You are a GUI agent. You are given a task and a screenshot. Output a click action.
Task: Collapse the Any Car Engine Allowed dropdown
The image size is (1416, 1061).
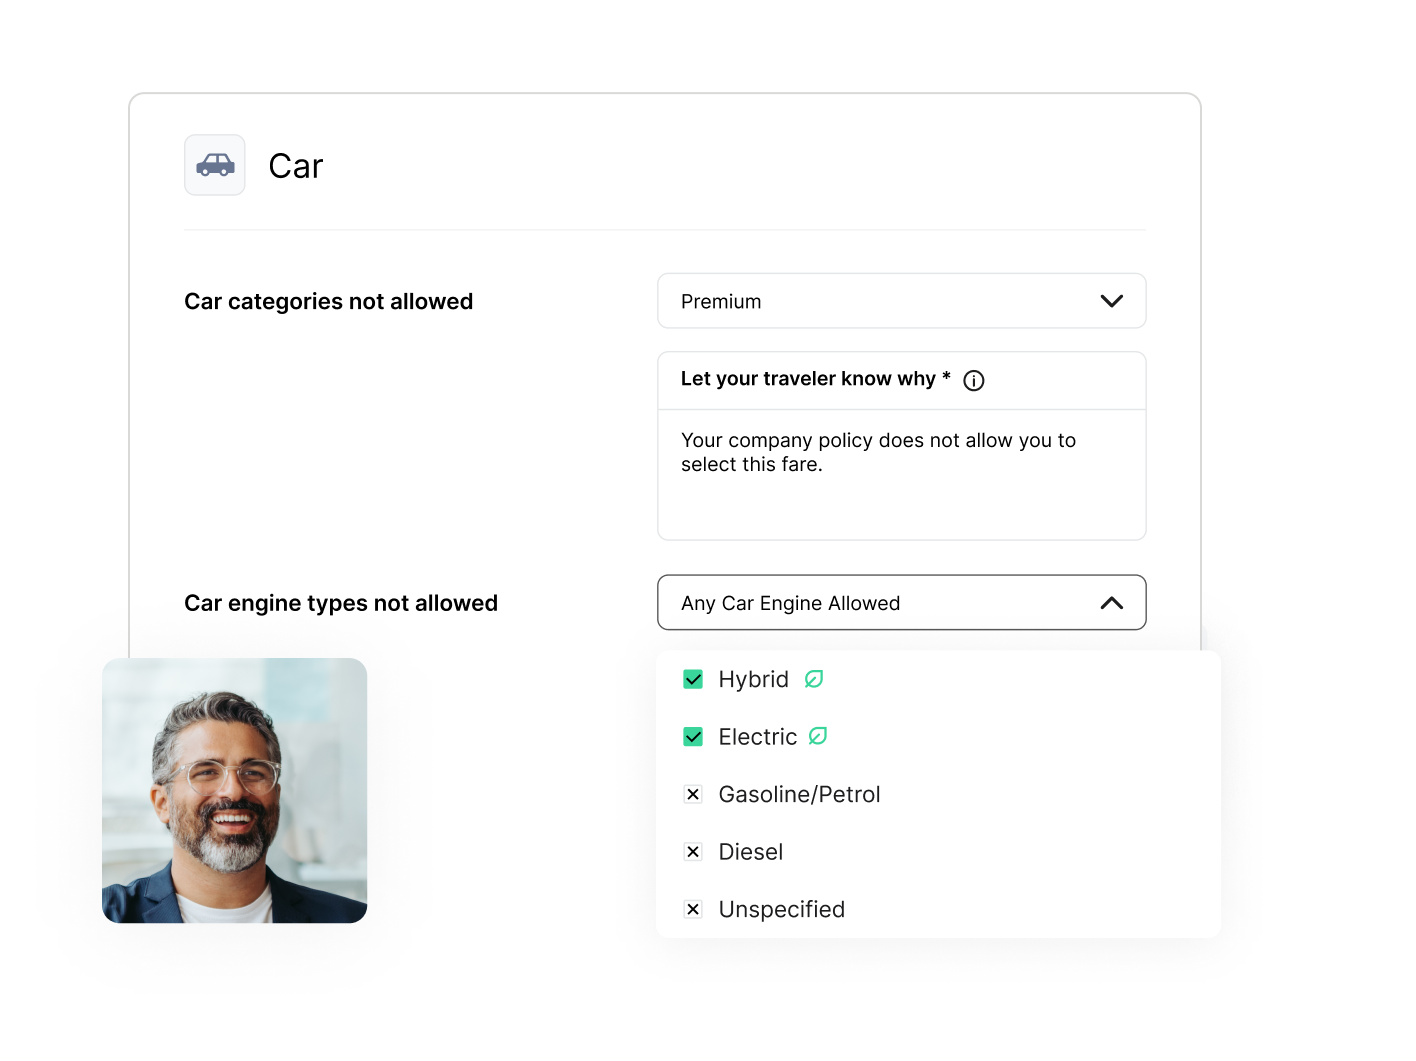click(900, 603)
